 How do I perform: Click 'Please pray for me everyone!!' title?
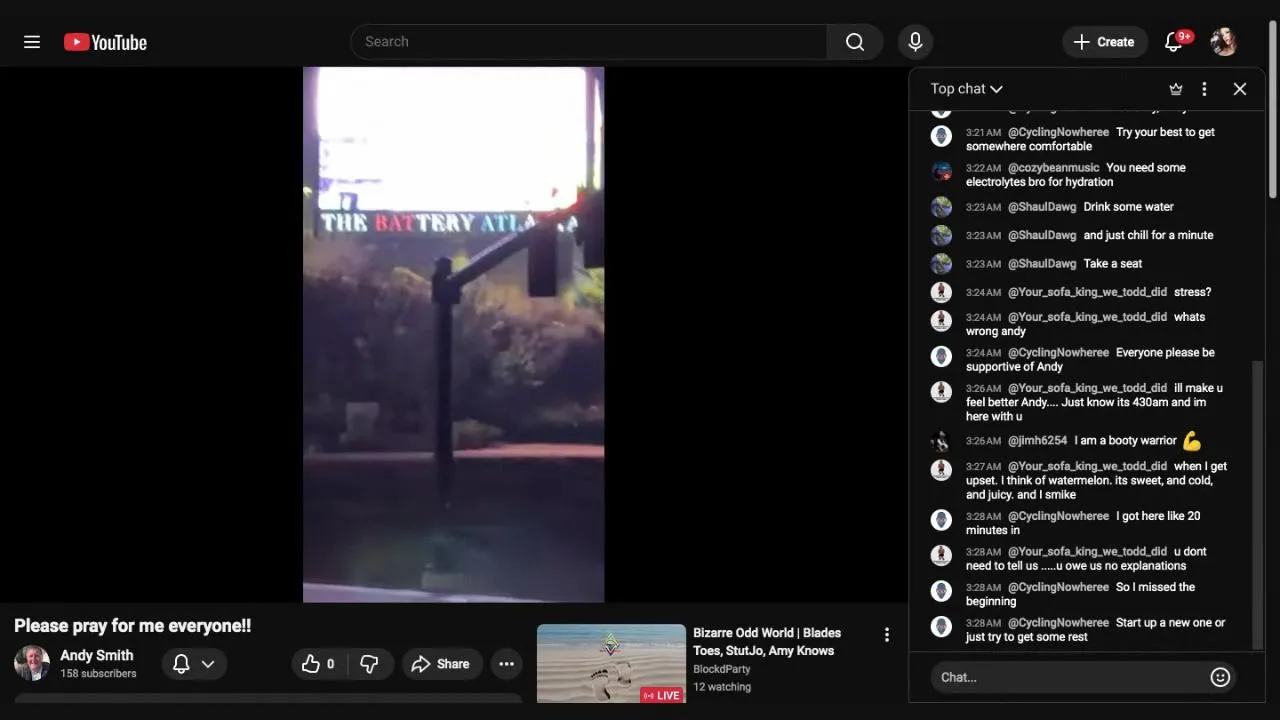coord(133,626)
